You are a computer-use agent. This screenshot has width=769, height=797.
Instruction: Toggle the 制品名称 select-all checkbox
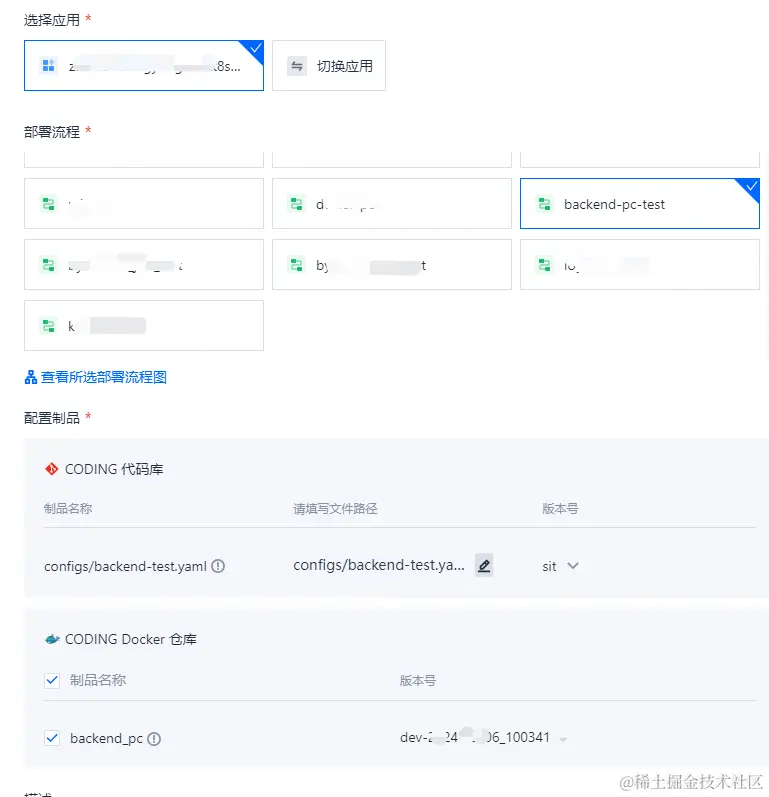[x=52, y=680]
